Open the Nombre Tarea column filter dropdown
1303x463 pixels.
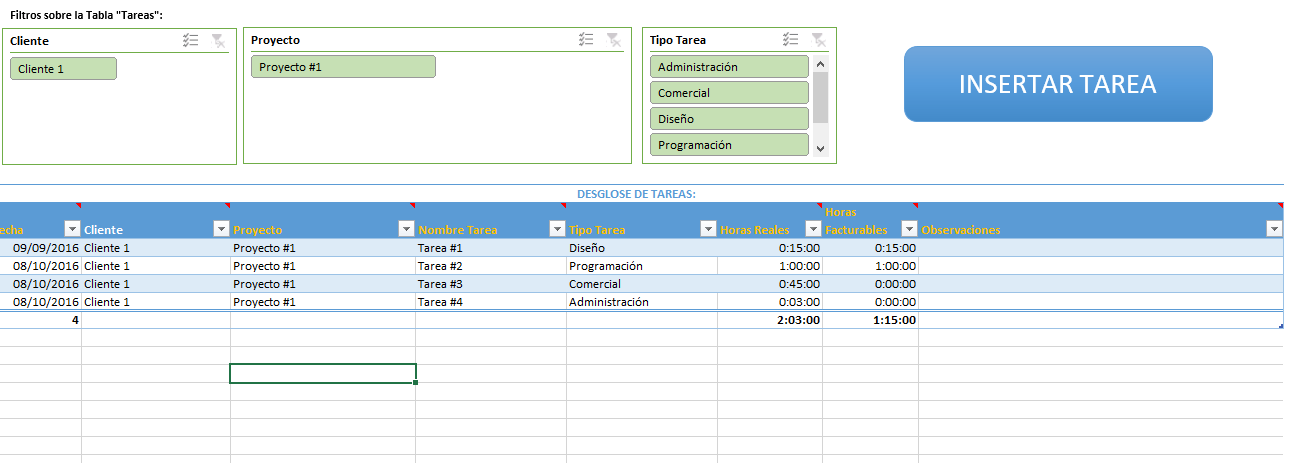tap(557, 229)
